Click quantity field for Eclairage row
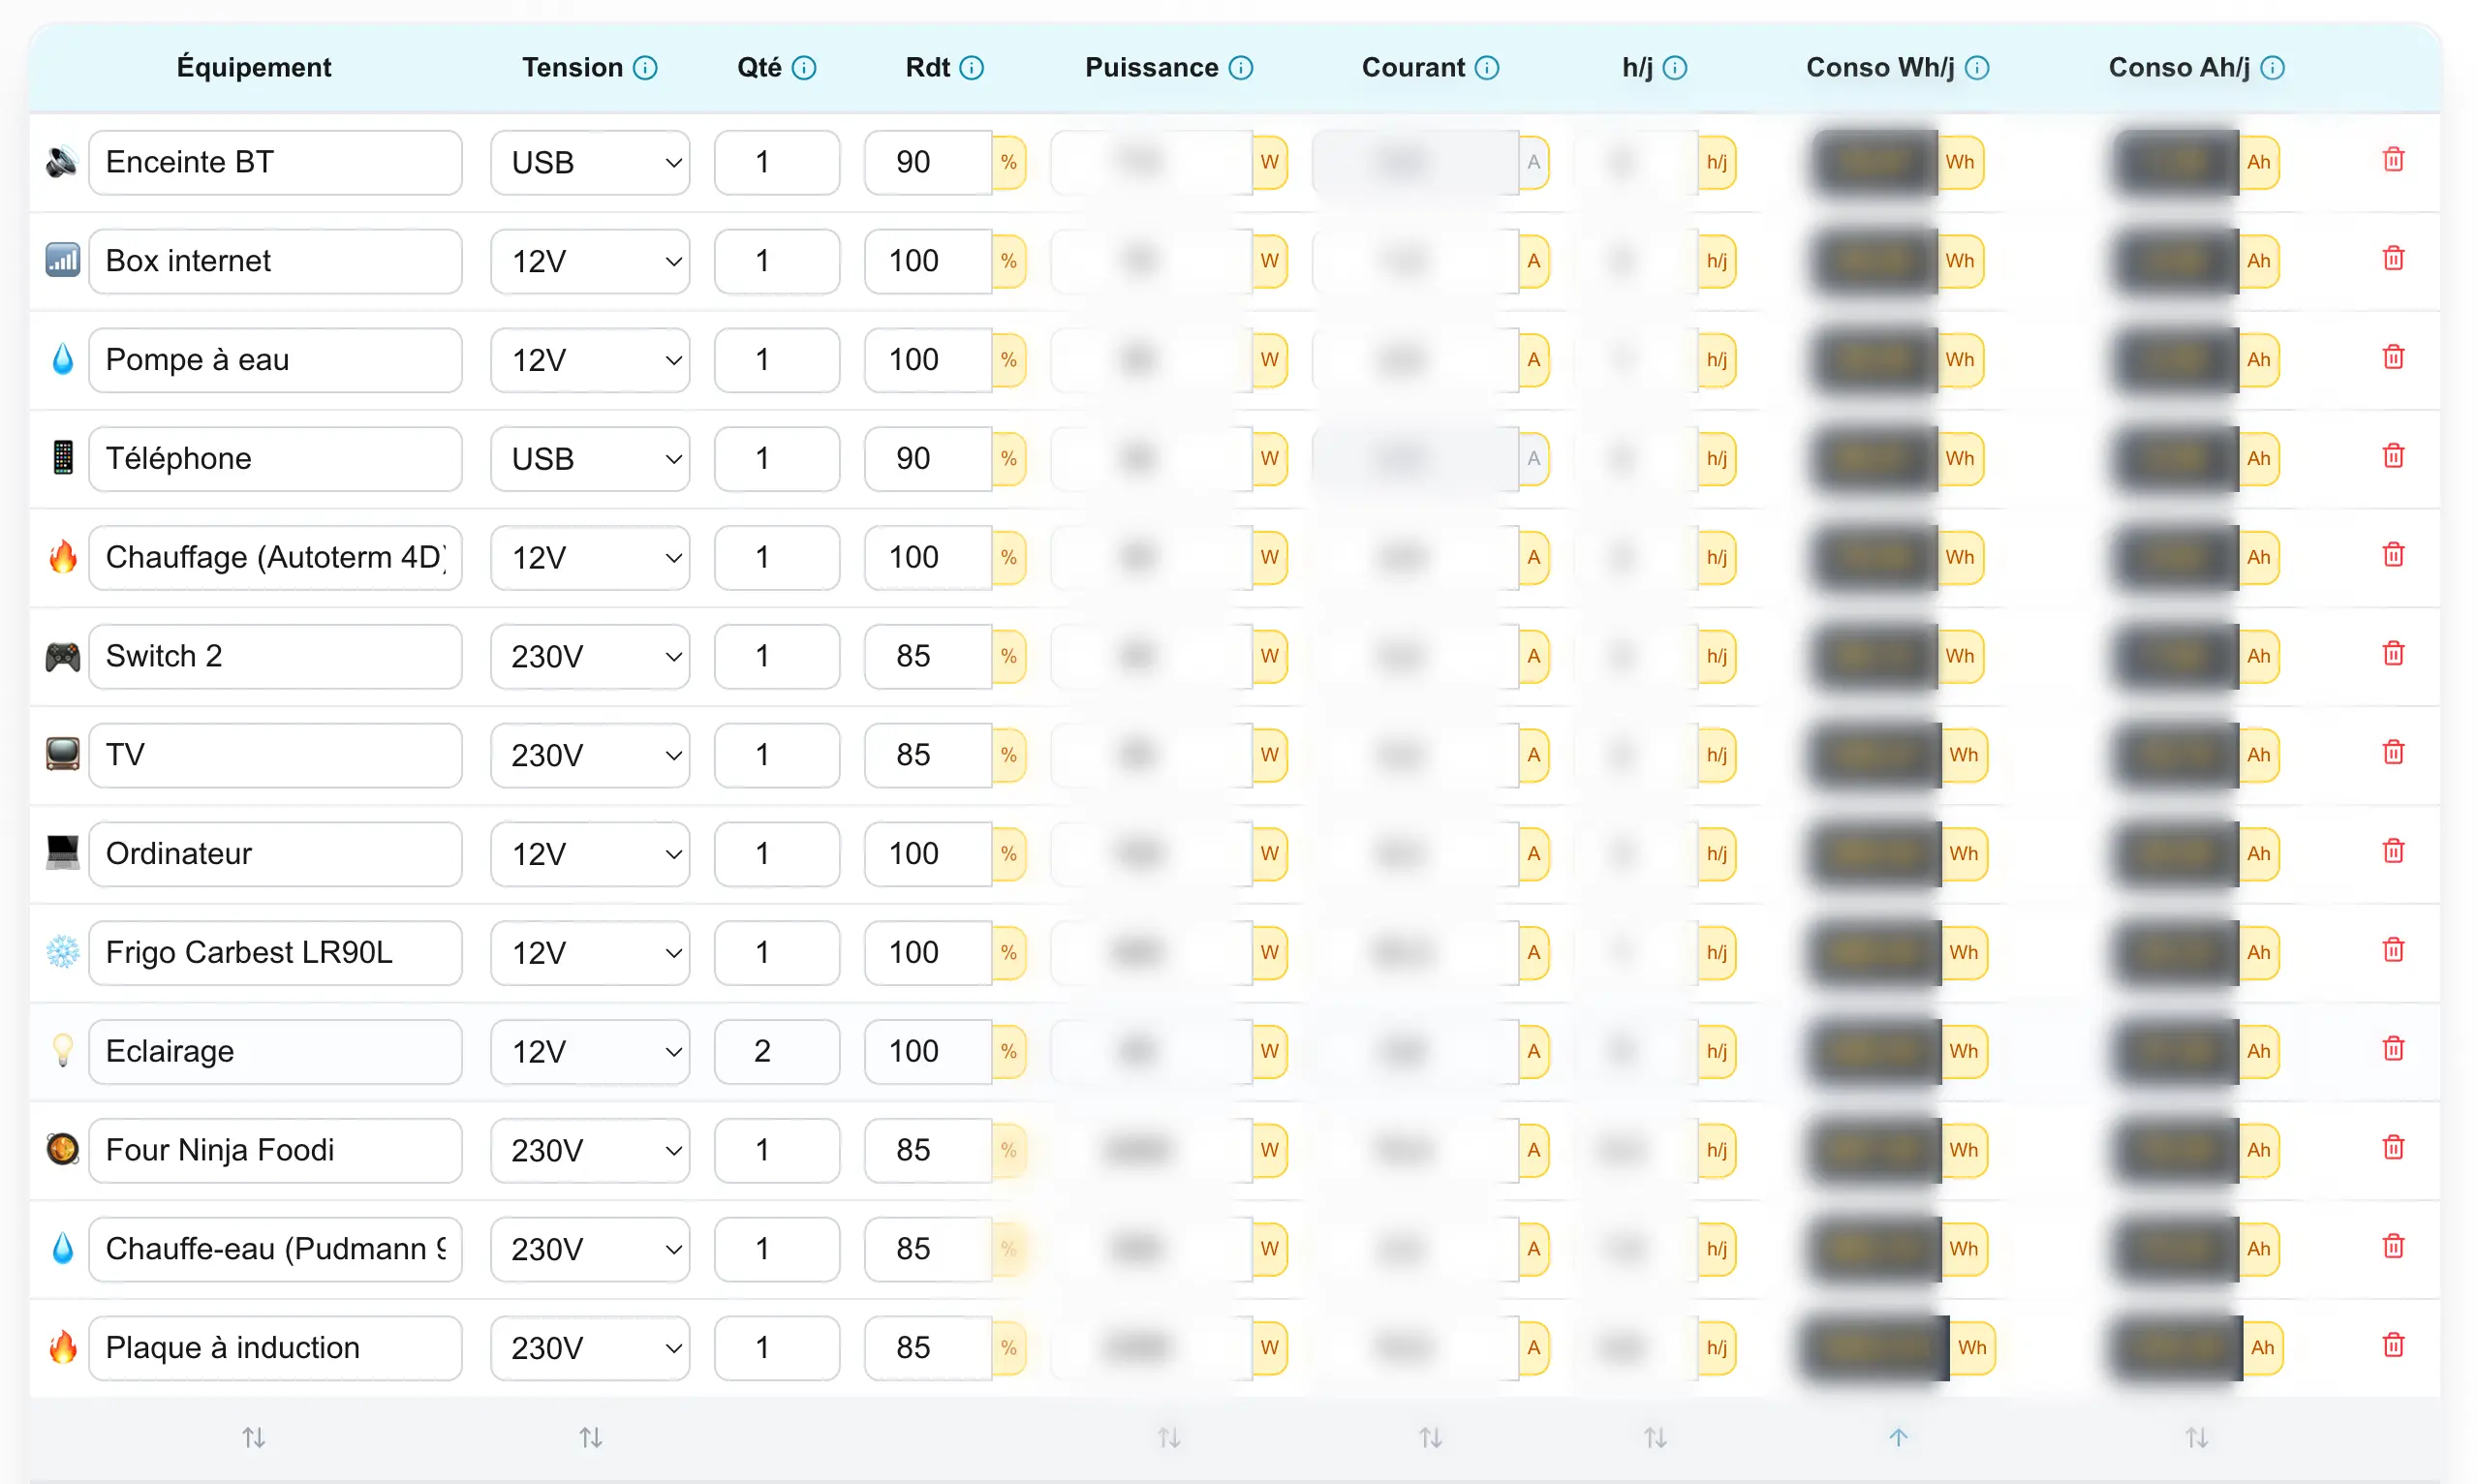Screen dimensions: 2478x1484 click(x=776, y=1051)
